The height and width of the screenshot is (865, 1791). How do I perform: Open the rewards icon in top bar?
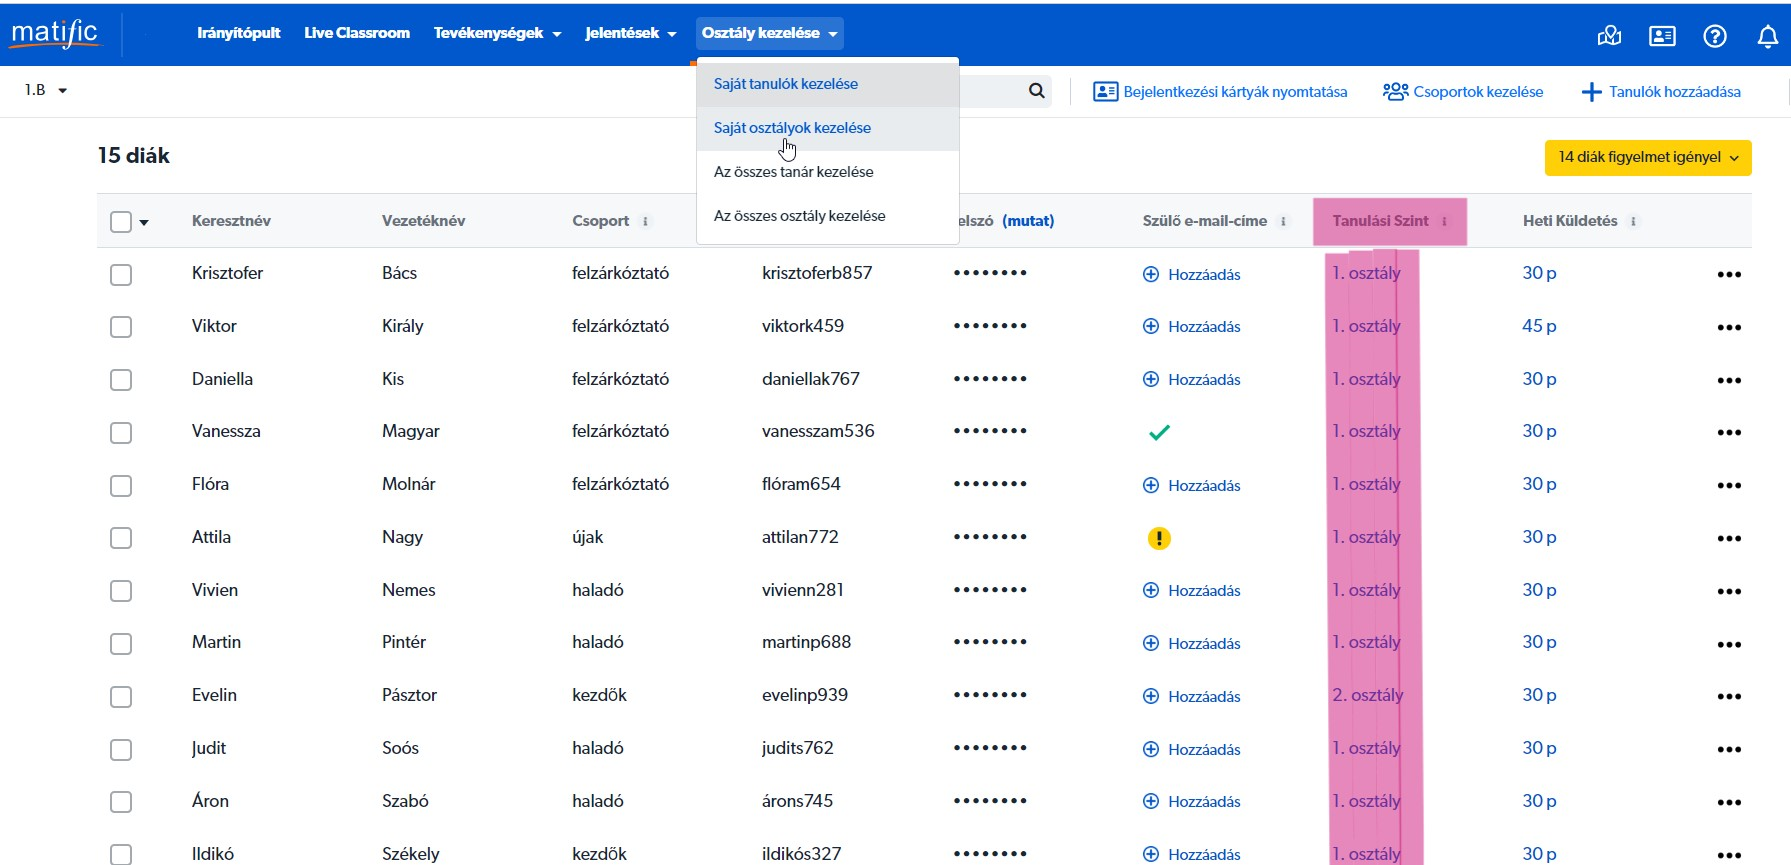(x=1609, y=36)
